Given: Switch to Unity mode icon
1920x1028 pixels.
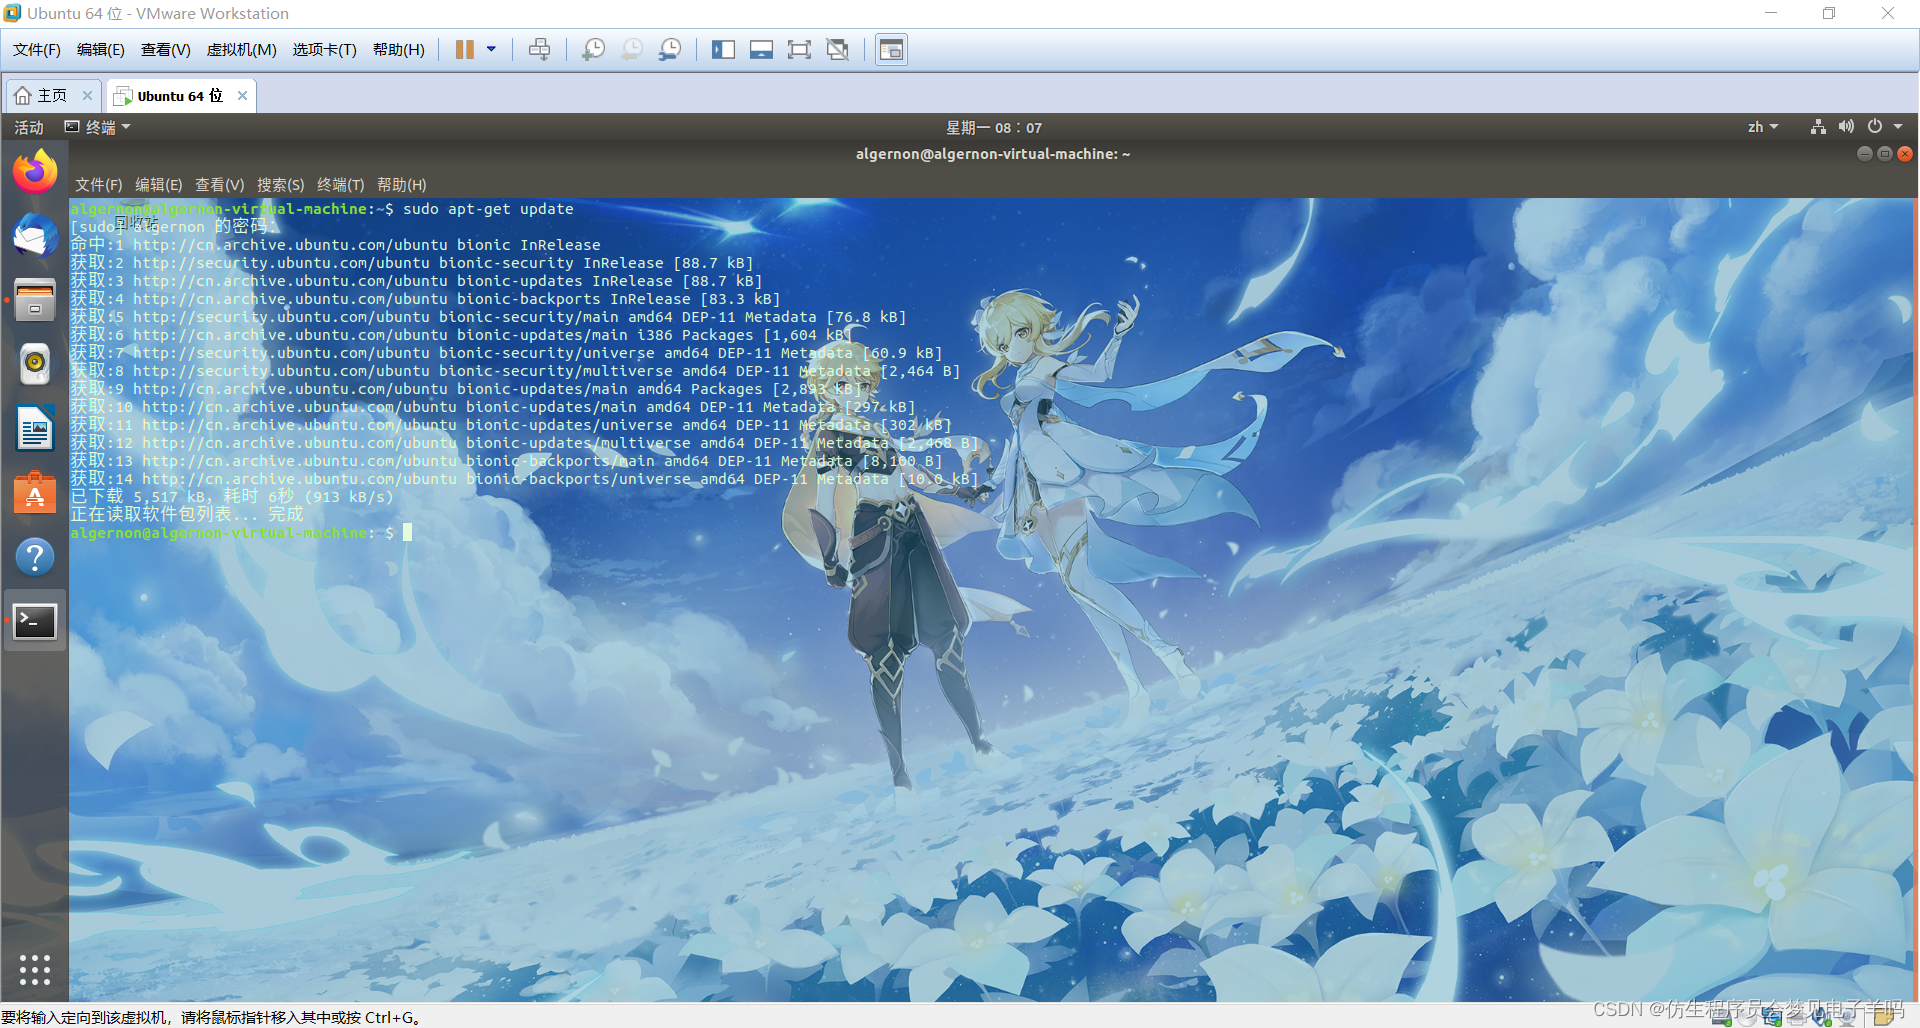Looking at the screenshot, I should pos(838,50).
